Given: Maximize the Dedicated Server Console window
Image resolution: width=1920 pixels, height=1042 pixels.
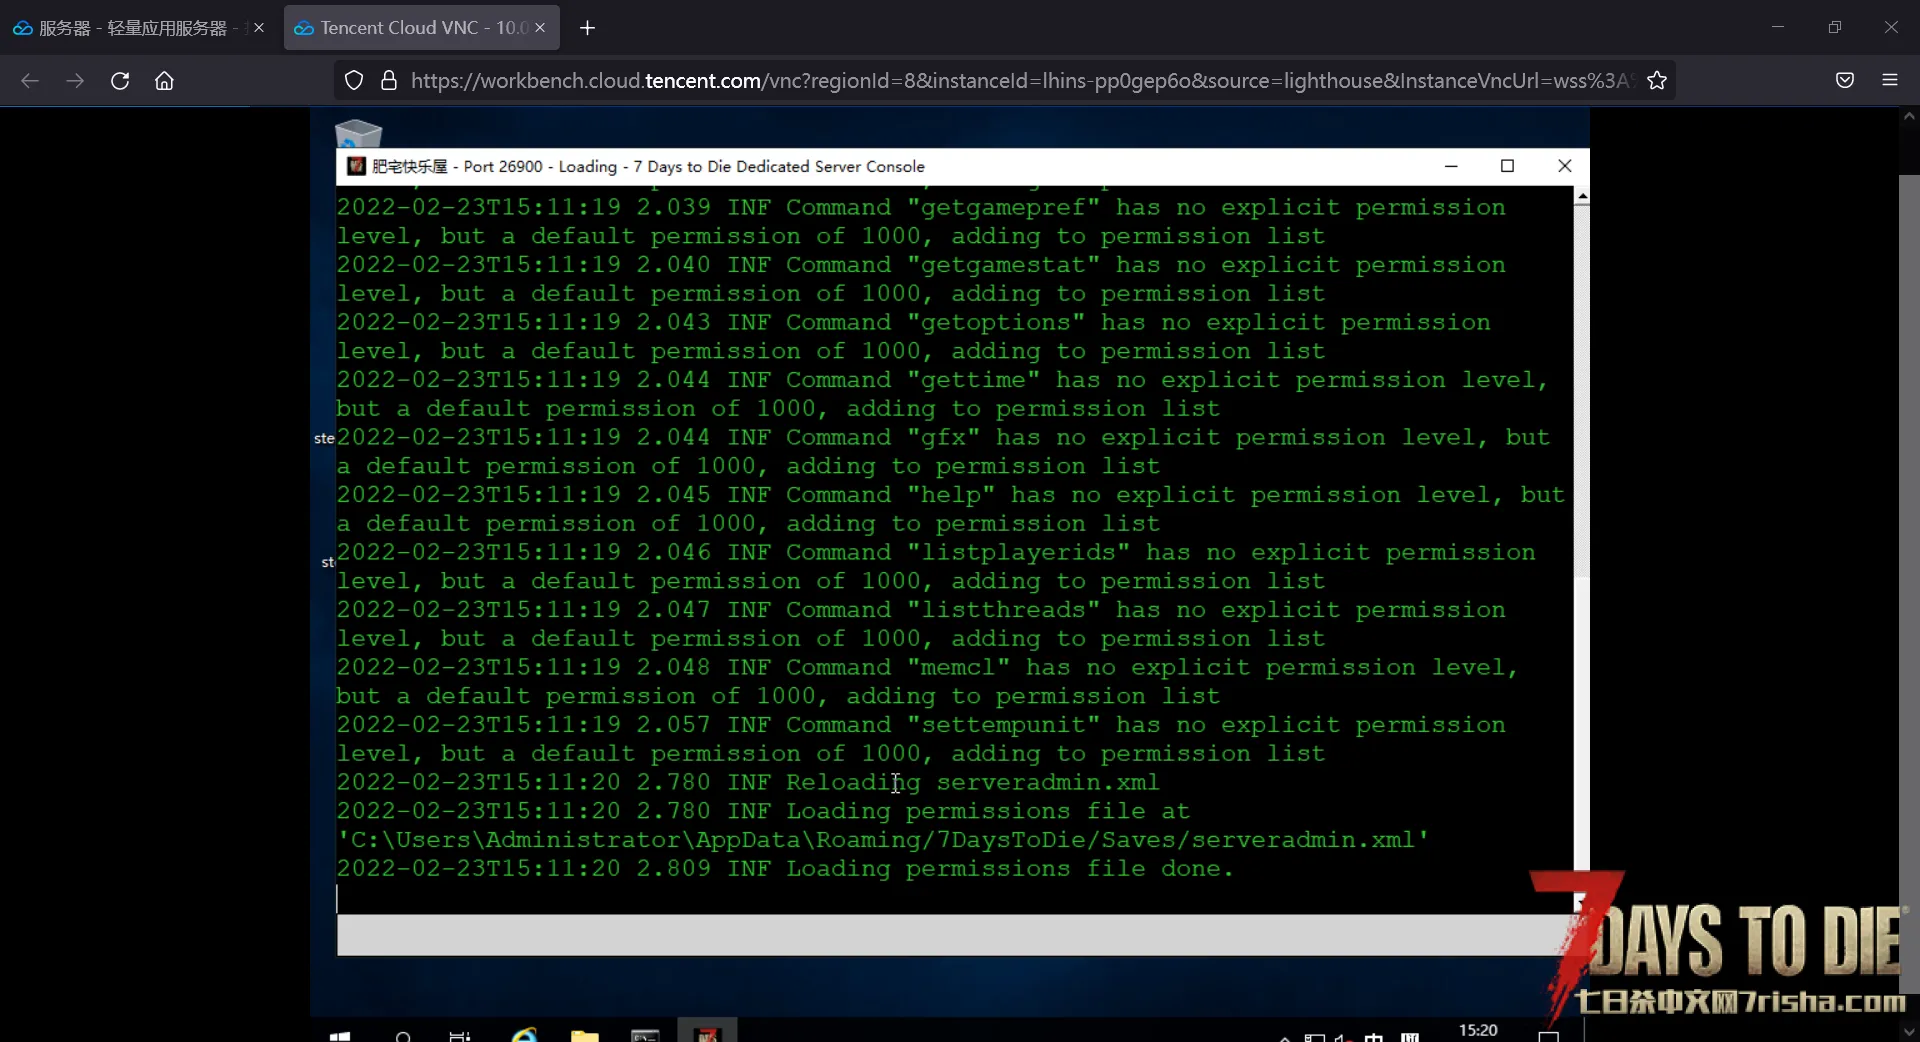Looking at the screenshot, I should point(1508,166).
